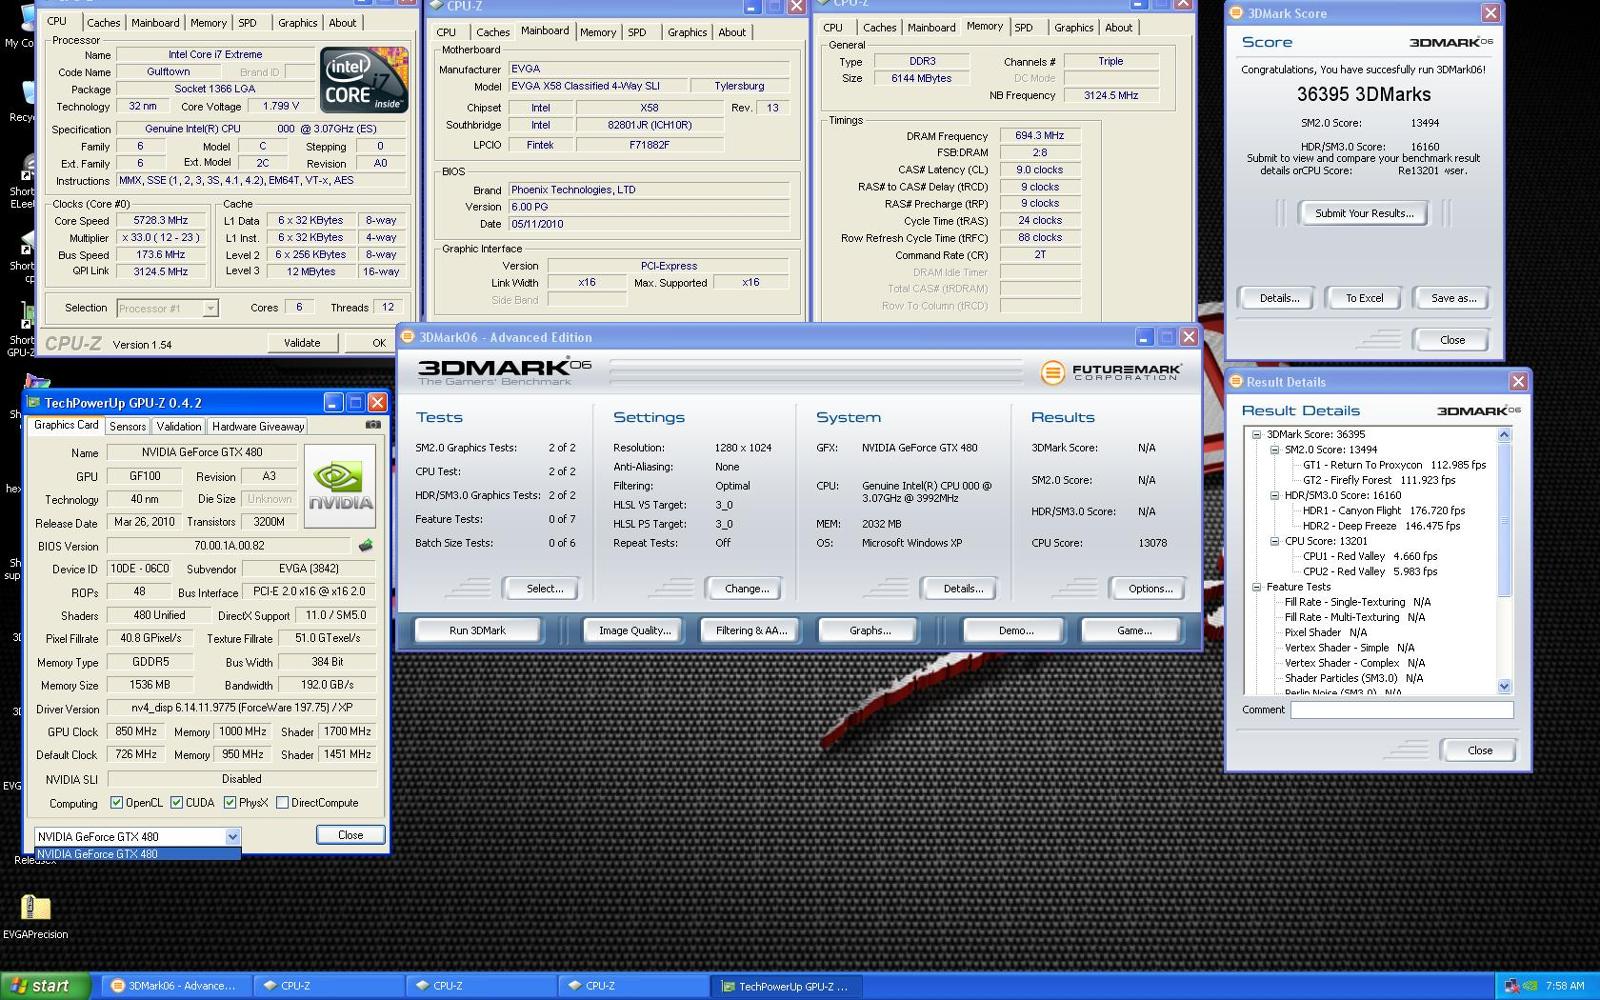This screenshot has width=1600, height=1000.
Task: Click the Options... button under Results
Action: [x=1150, y=588]
